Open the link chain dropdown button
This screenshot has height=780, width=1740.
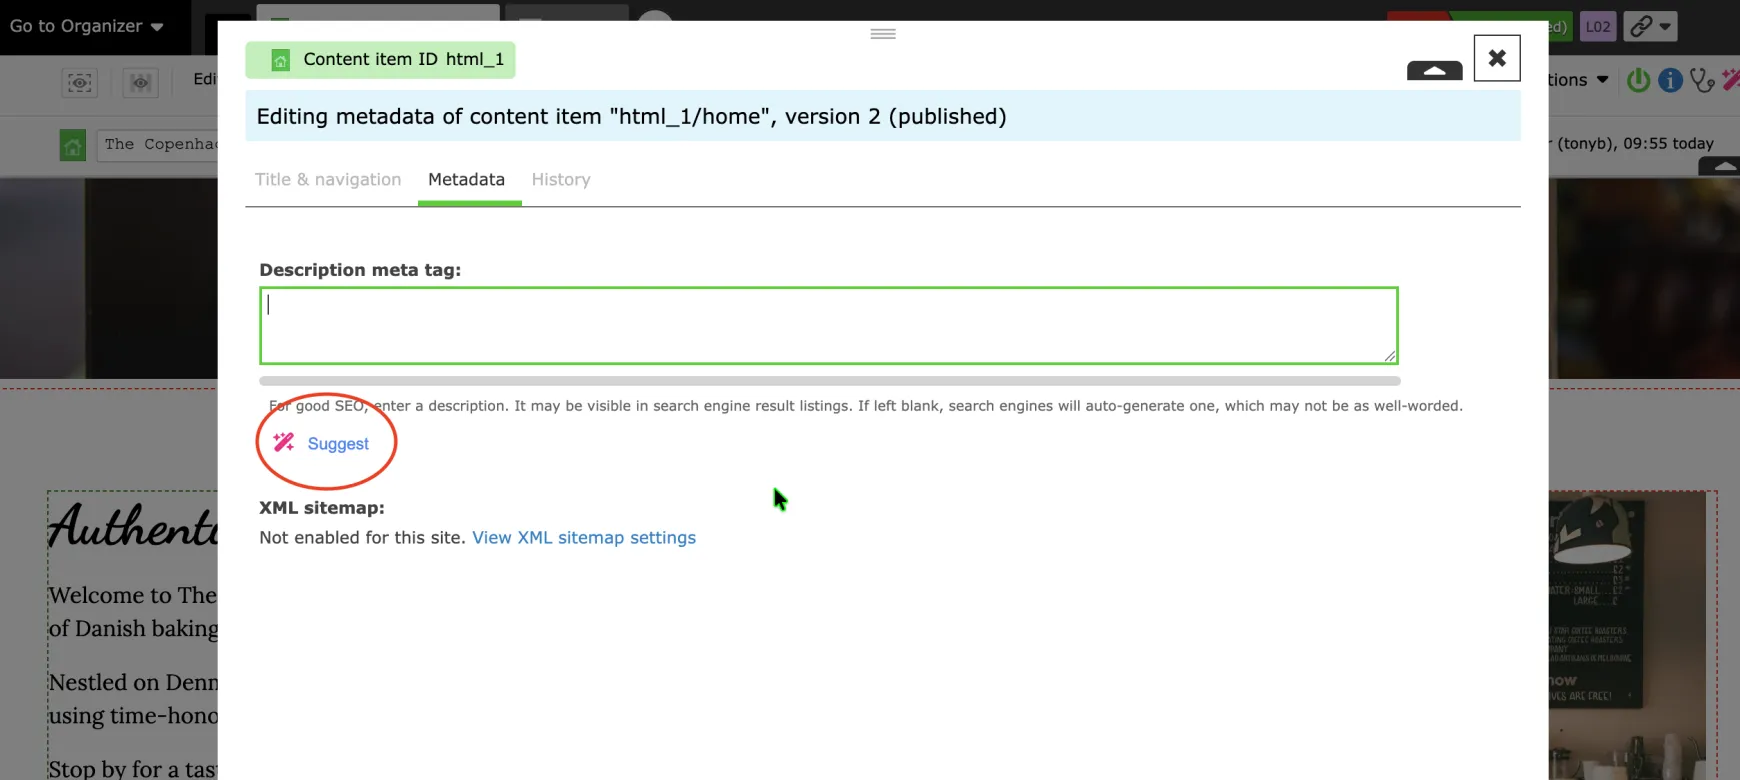pos(1650,27)
